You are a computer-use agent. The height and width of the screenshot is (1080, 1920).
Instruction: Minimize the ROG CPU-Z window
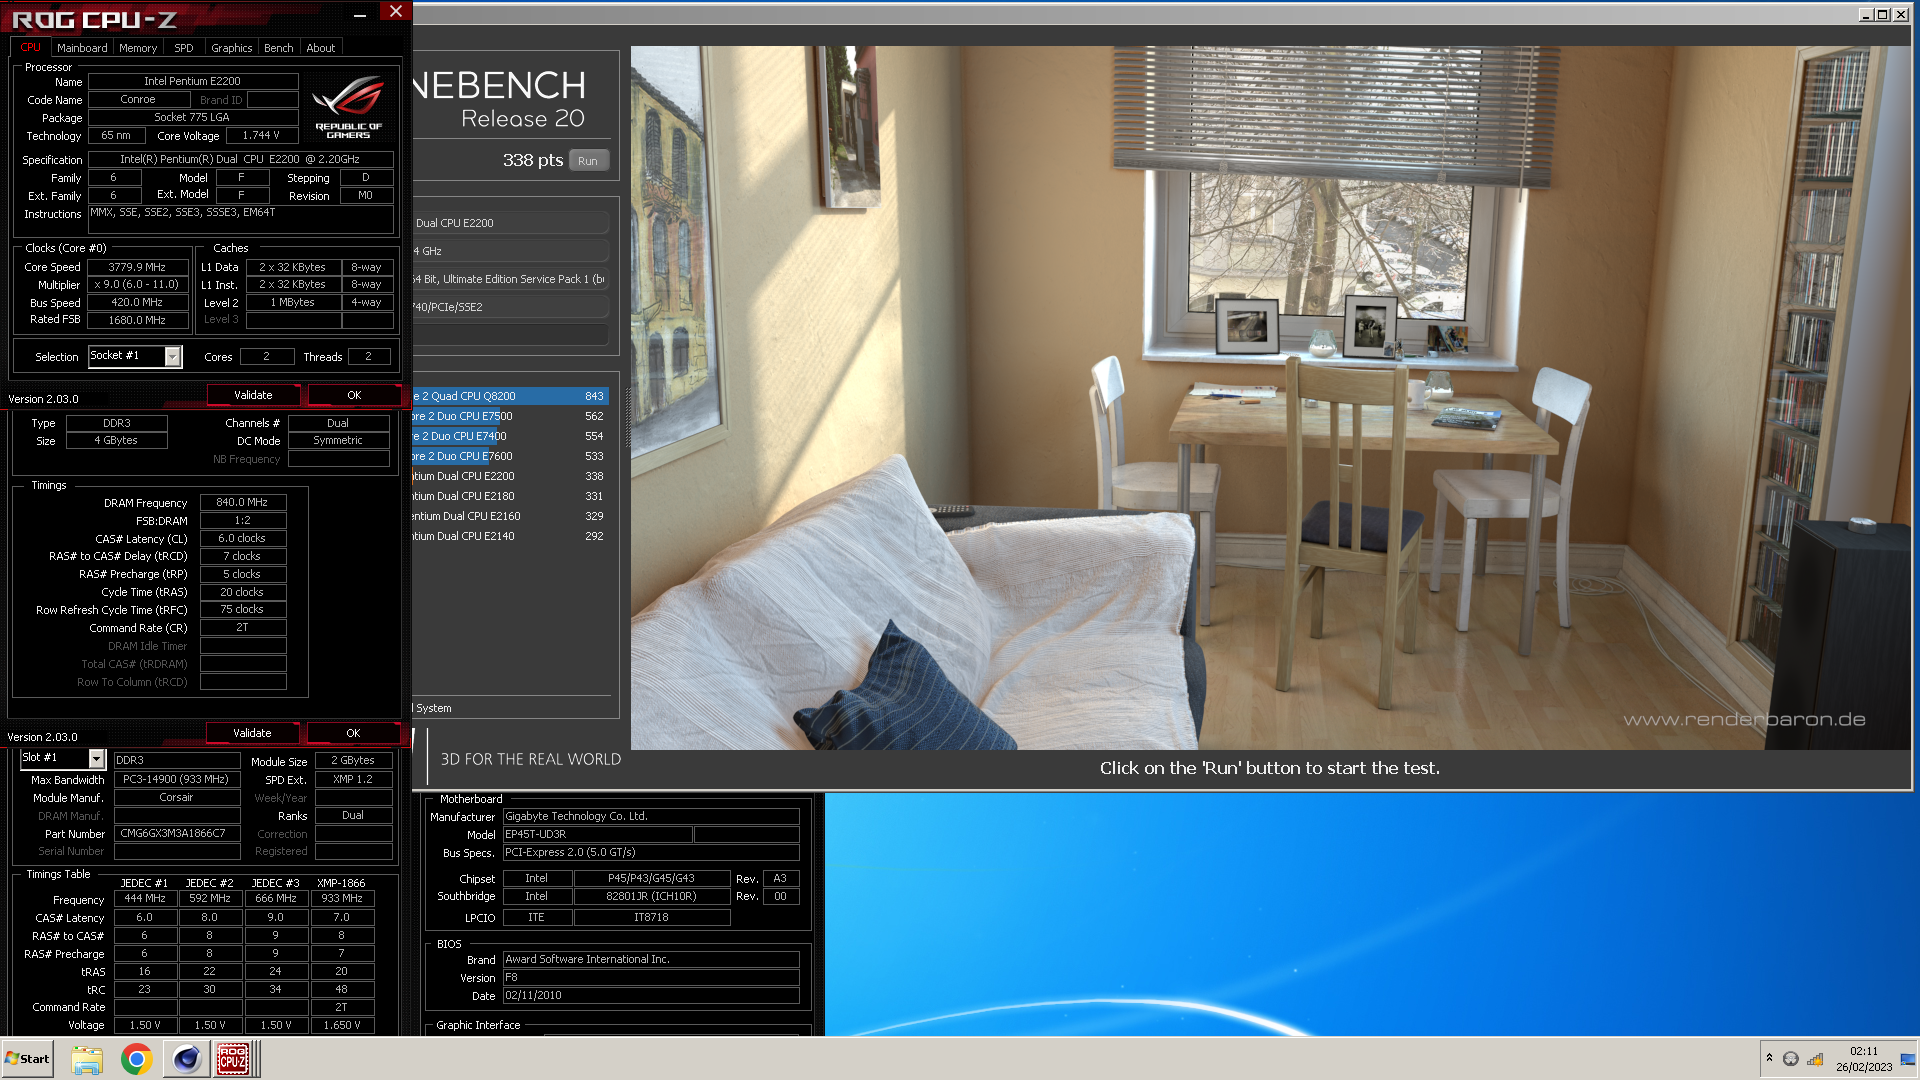pyautogui.click(x=360, y=13)
